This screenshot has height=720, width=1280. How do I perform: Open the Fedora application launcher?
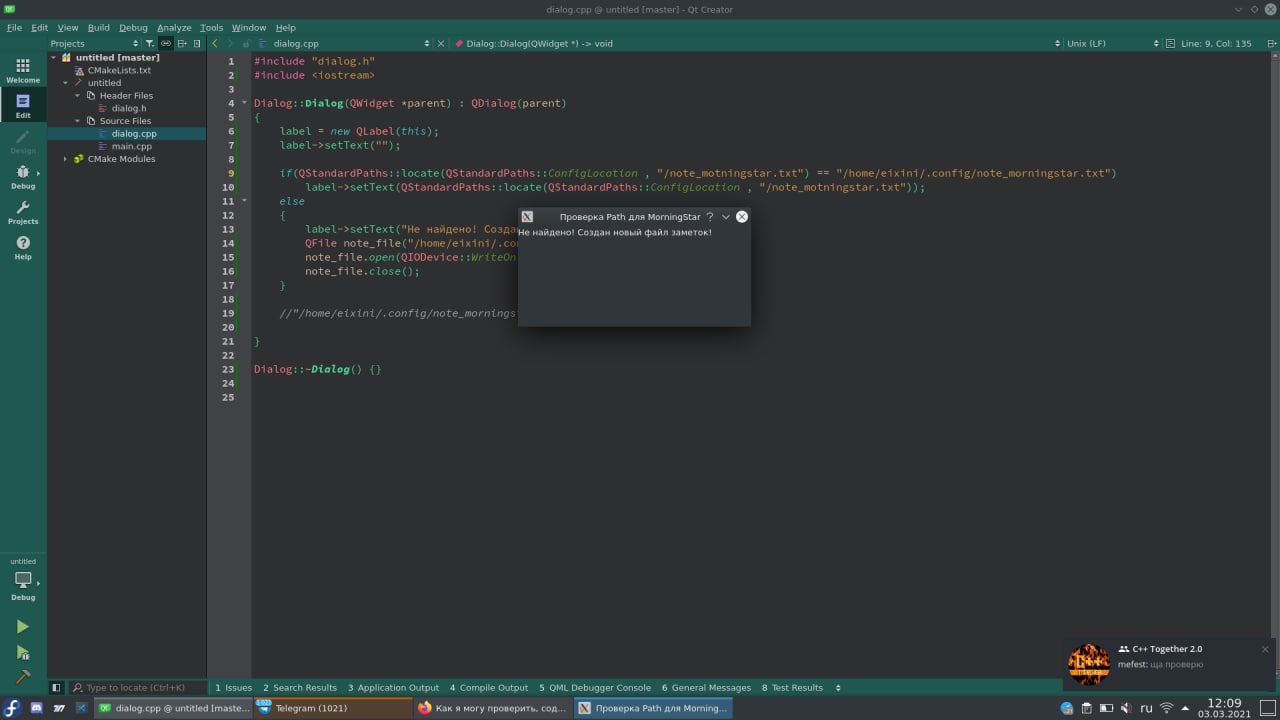pyautogui.click(x=12, y=708)
